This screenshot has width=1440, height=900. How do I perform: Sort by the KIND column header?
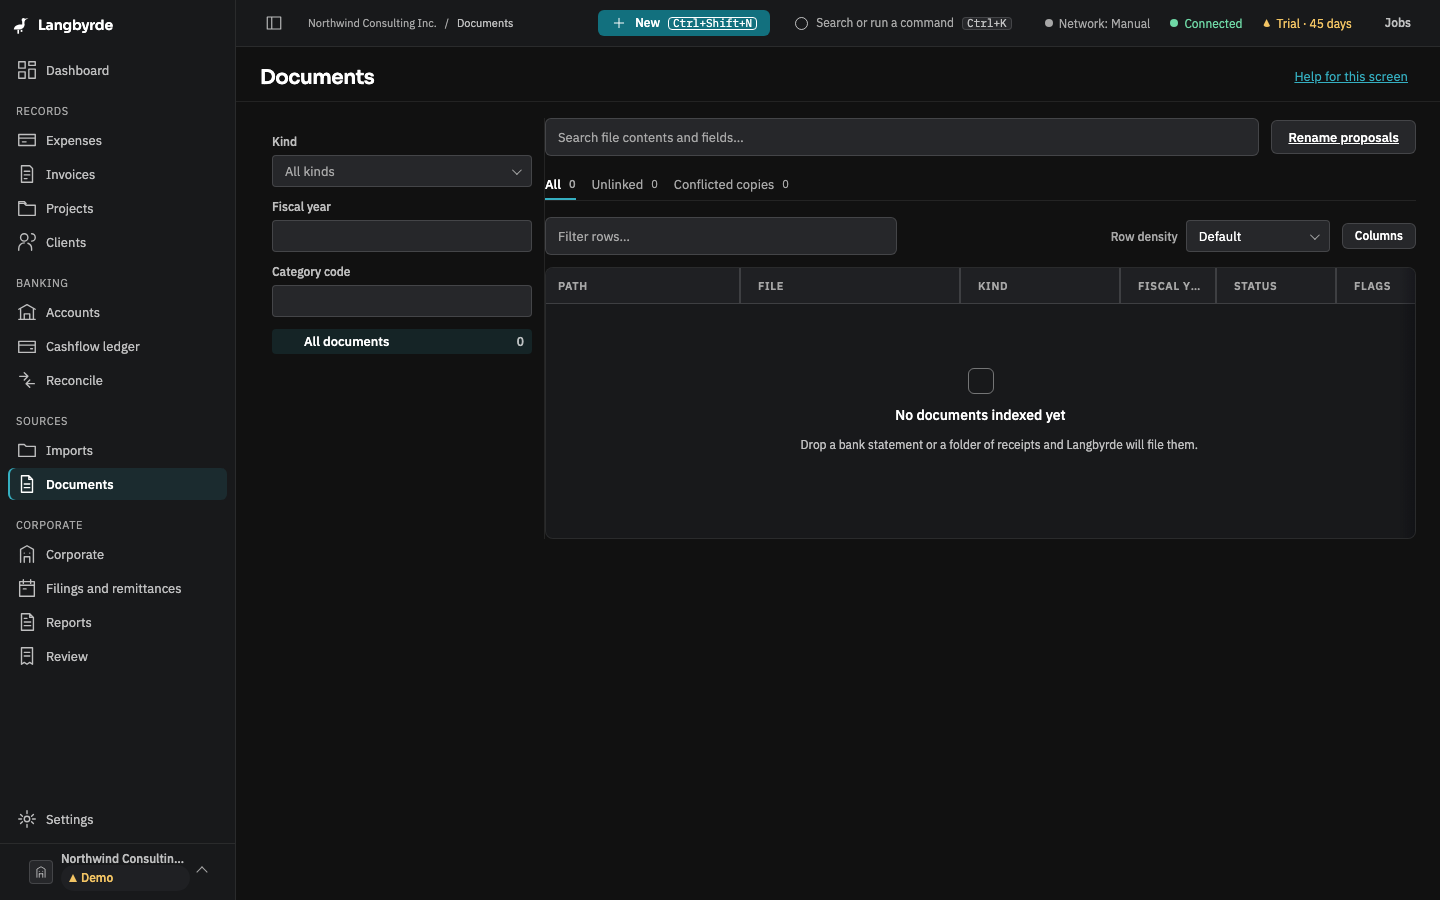pyautogui.click(x=1040, y=286)
